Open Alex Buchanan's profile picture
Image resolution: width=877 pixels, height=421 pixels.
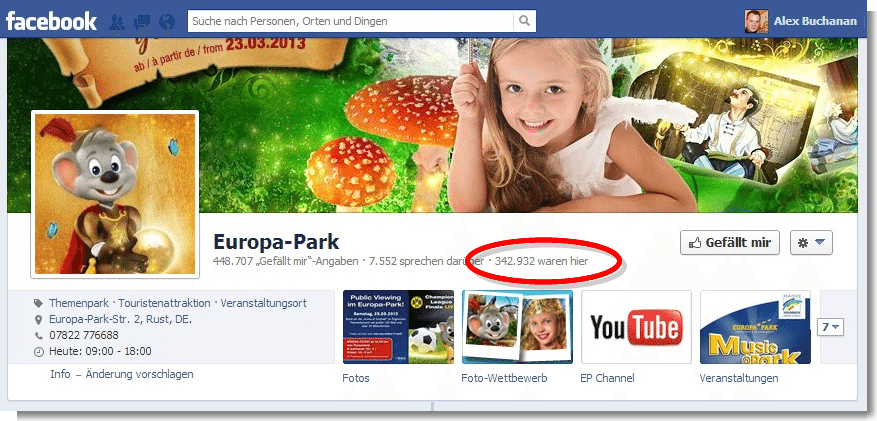(756, 21)
